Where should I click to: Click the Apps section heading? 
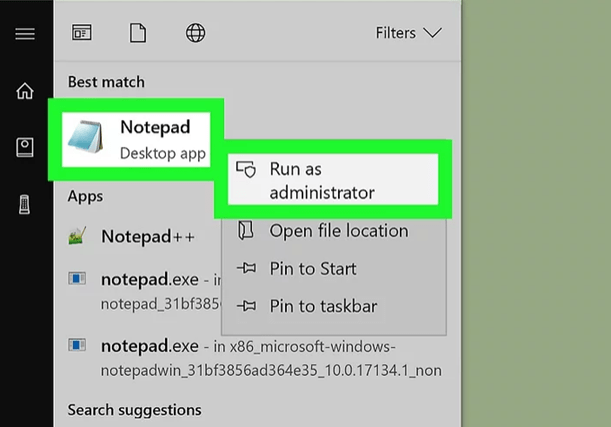(x=85, y=196)
